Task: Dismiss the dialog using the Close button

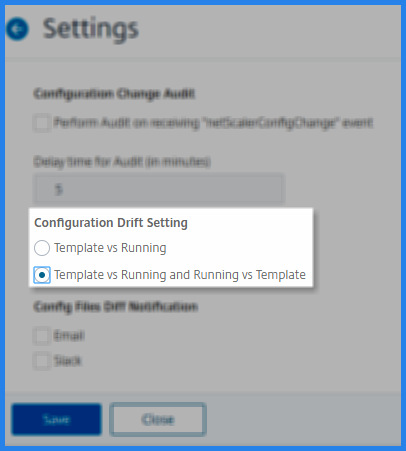Action: tap(158, 419)
